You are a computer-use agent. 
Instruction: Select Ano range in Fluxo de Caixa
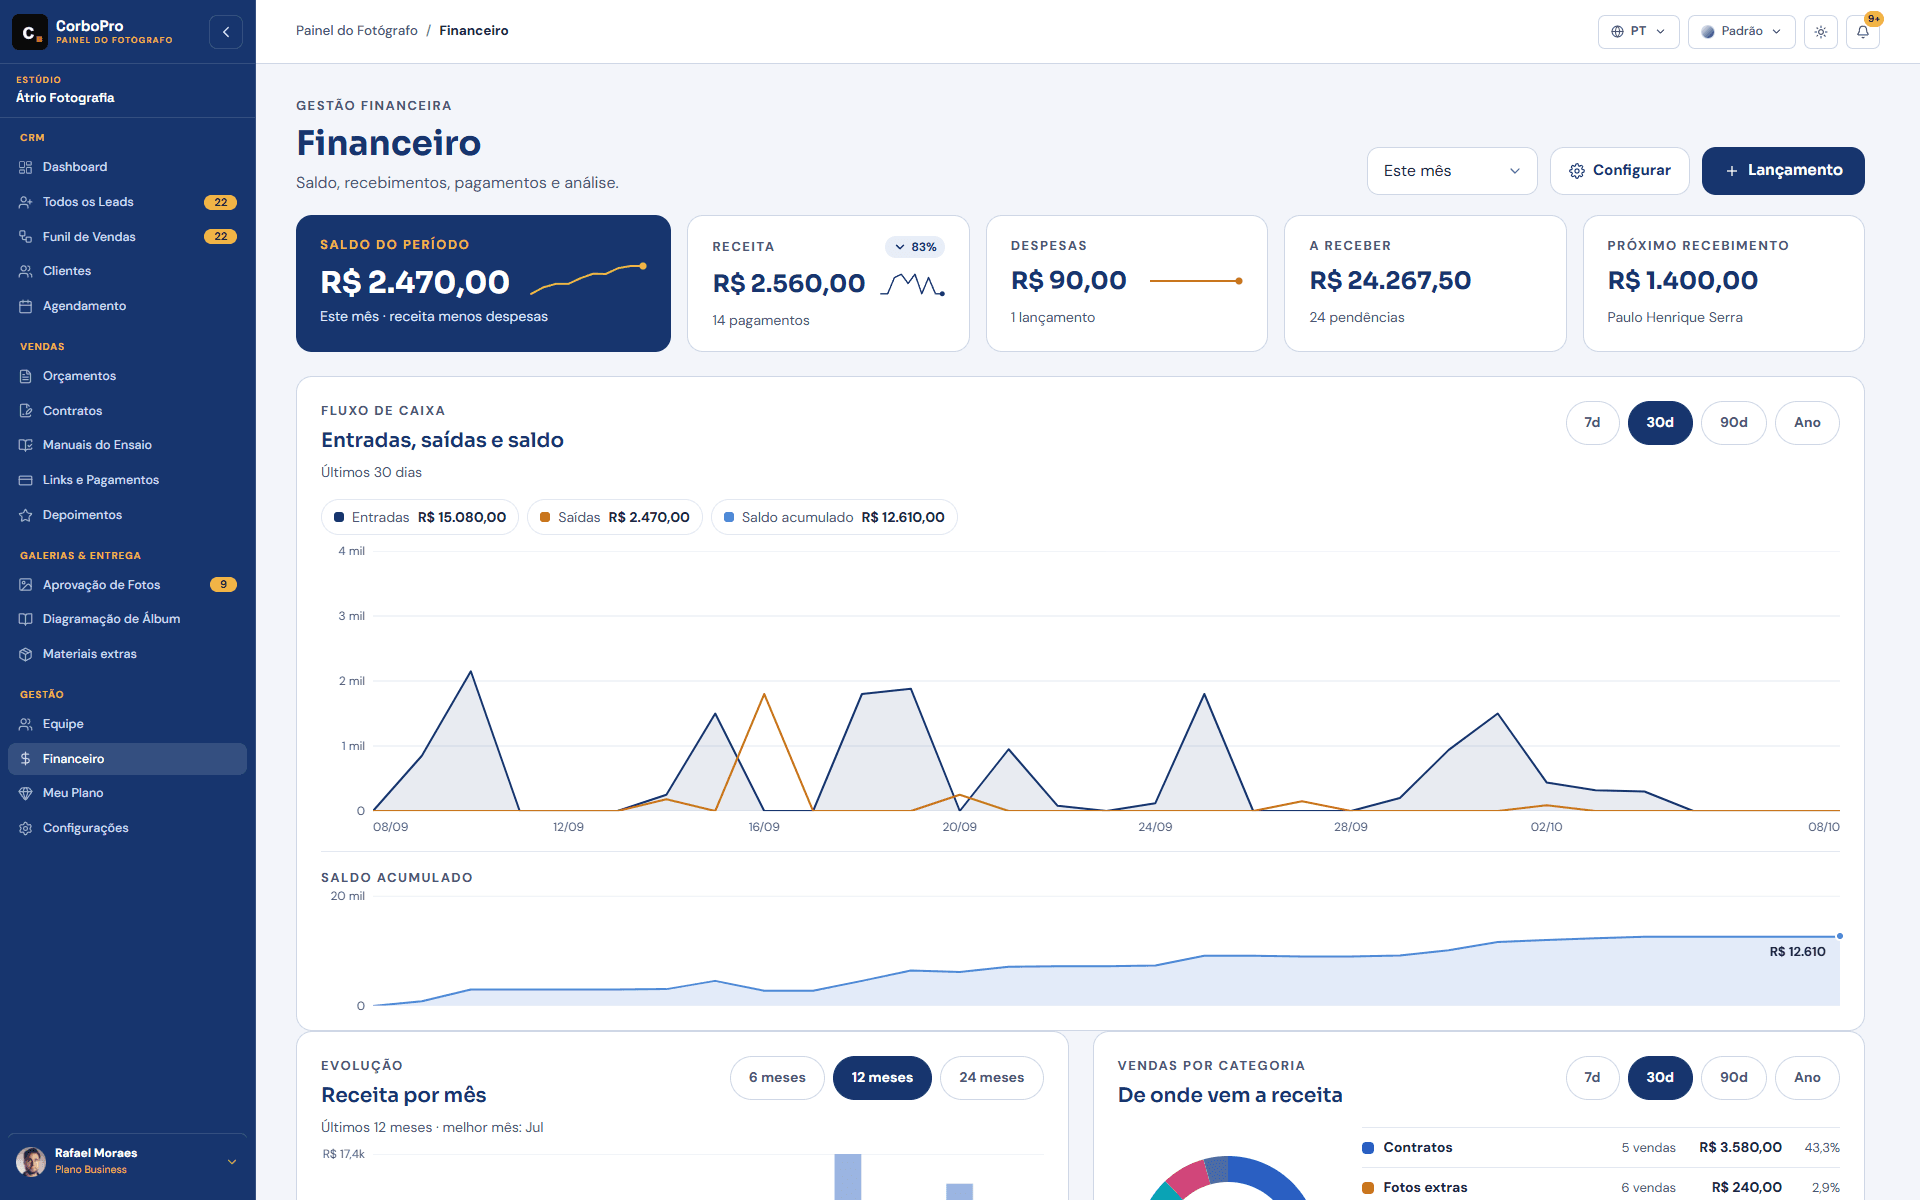pyautogui.click(x=1806, y=423)
